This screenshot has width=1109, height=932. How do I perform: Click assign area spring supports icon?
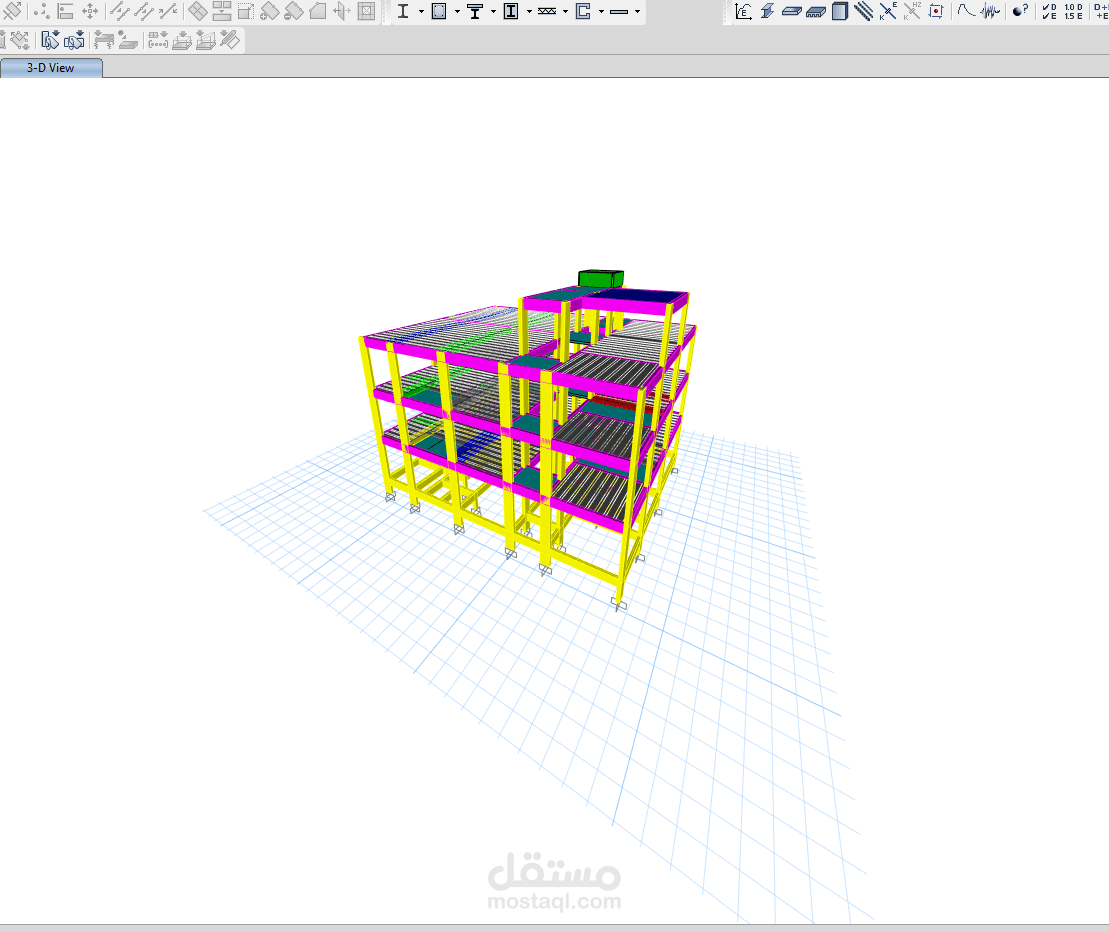coord(104,40)
